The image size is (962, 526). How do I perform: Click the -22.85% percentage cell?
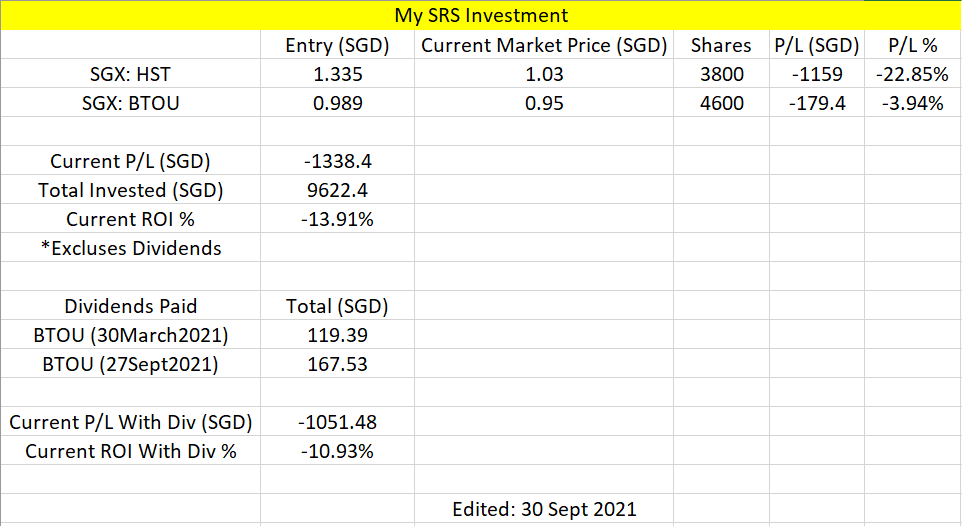[913, 74]
